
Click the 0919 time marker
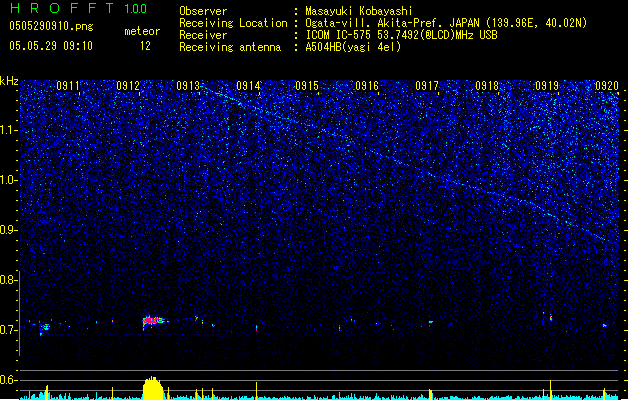[x=547, y=86]
